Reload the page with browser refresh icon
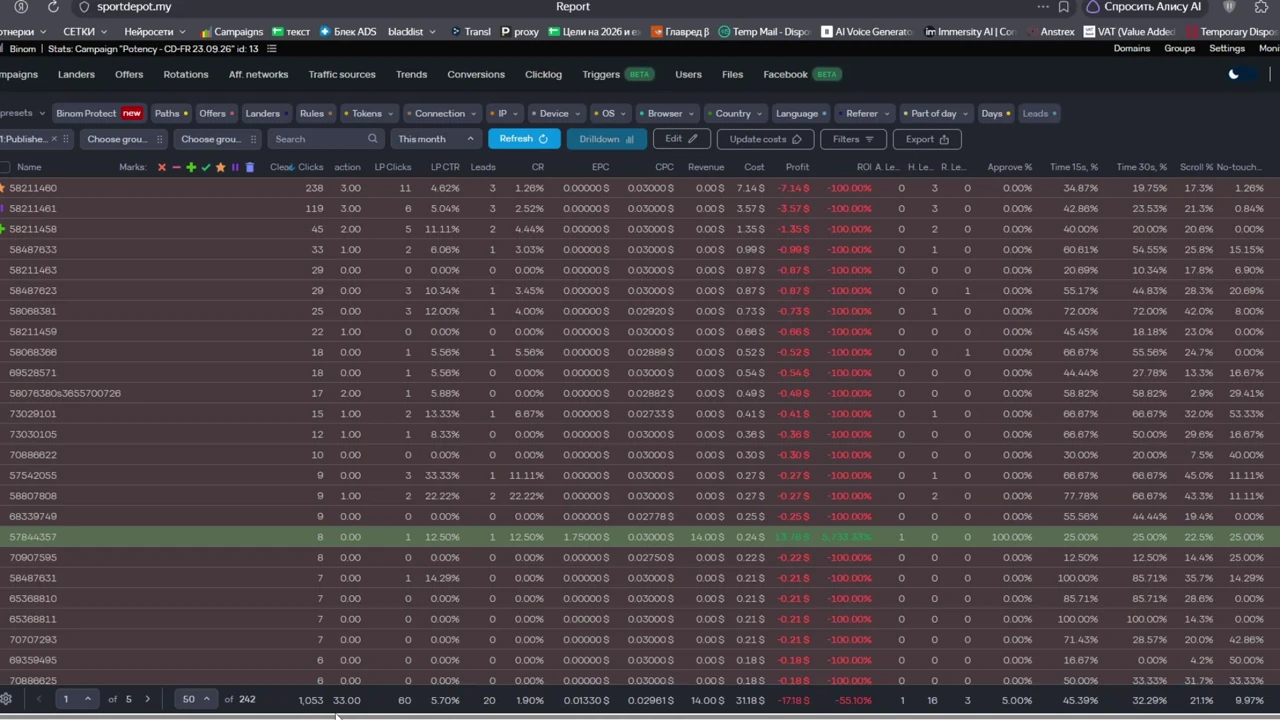 [x=53, y=6]
